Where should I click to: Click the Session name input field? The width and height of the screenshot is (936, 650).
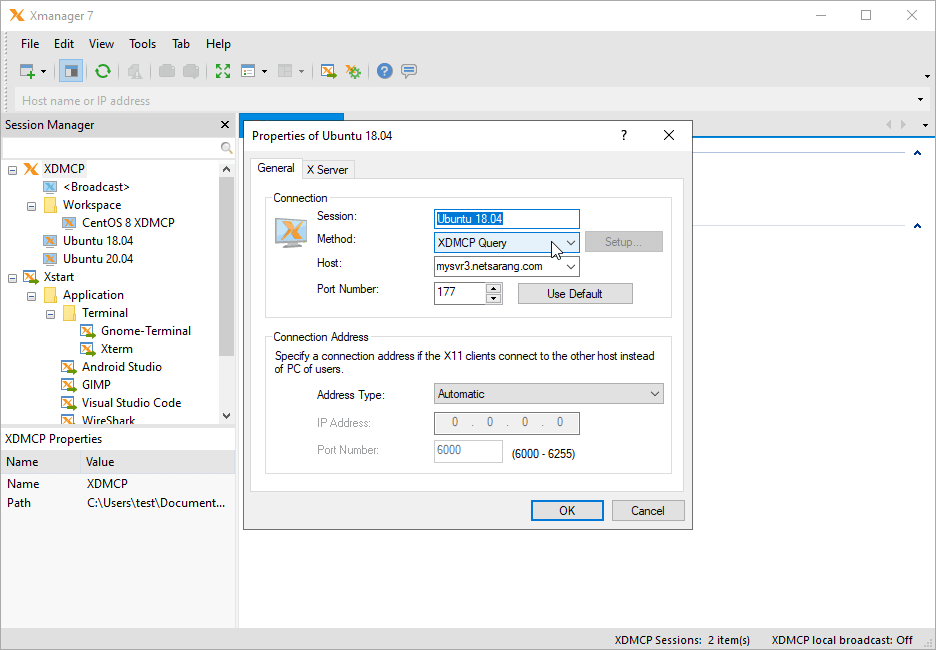tap(506, 219)
